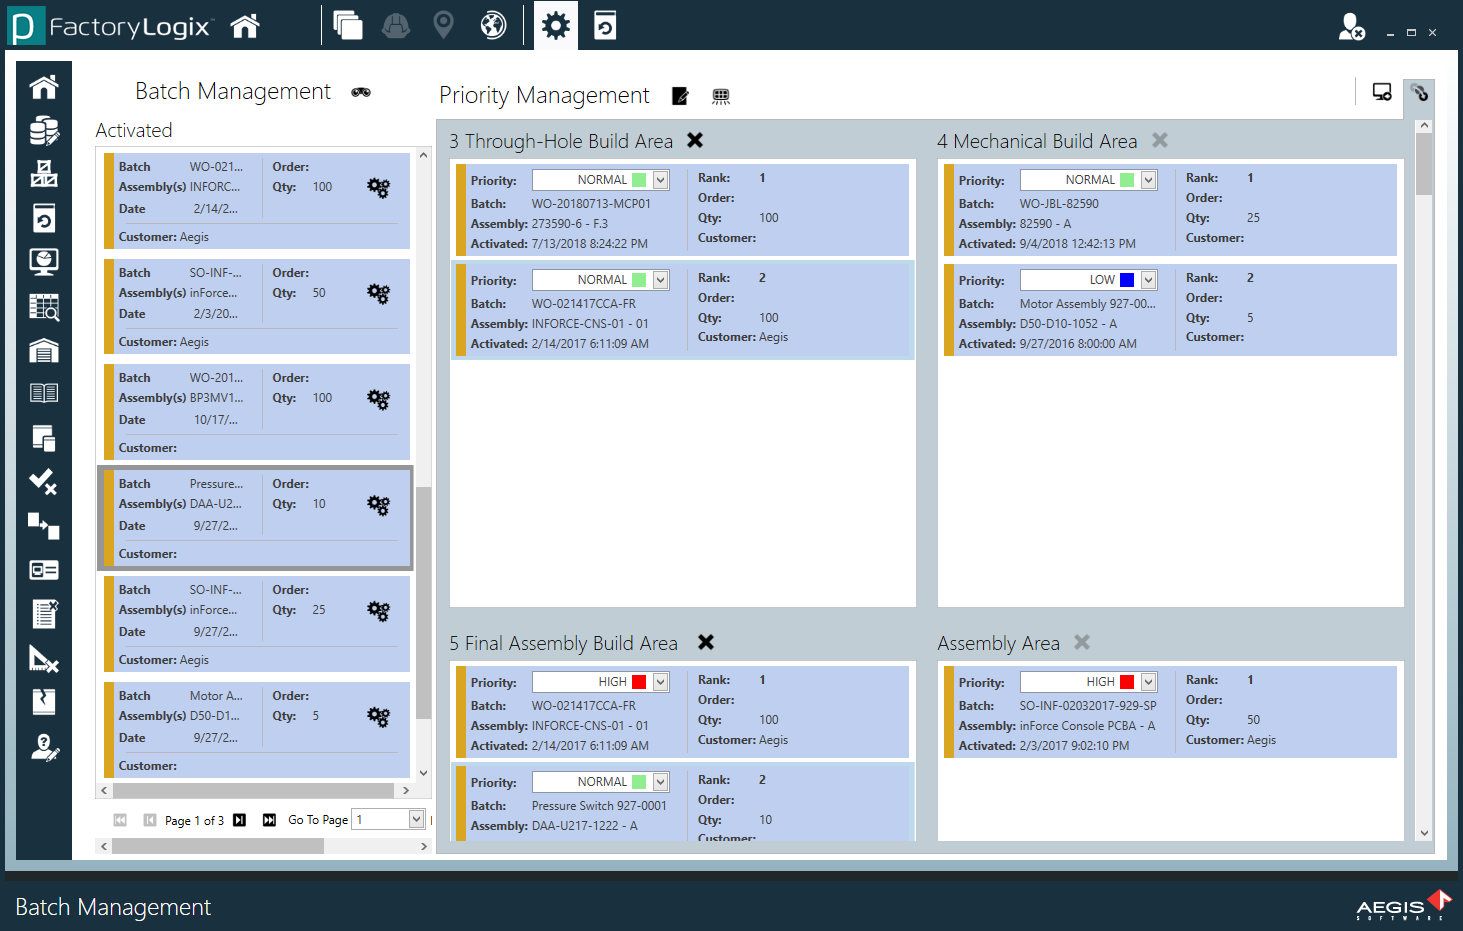Open gear options on the Motor Assembly batch card

click(378, 716)
